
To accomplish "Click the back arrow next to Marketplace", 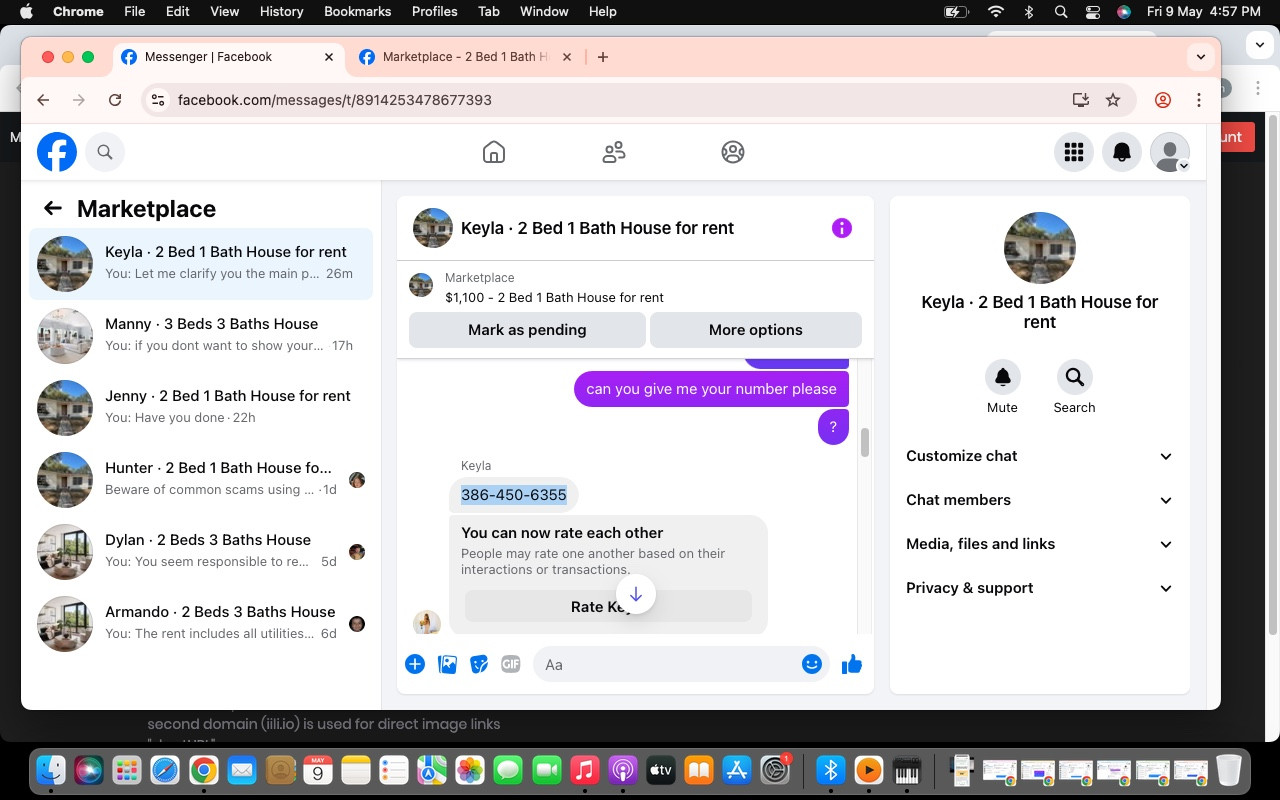I will pyautogui.click(x=53, y=208).
